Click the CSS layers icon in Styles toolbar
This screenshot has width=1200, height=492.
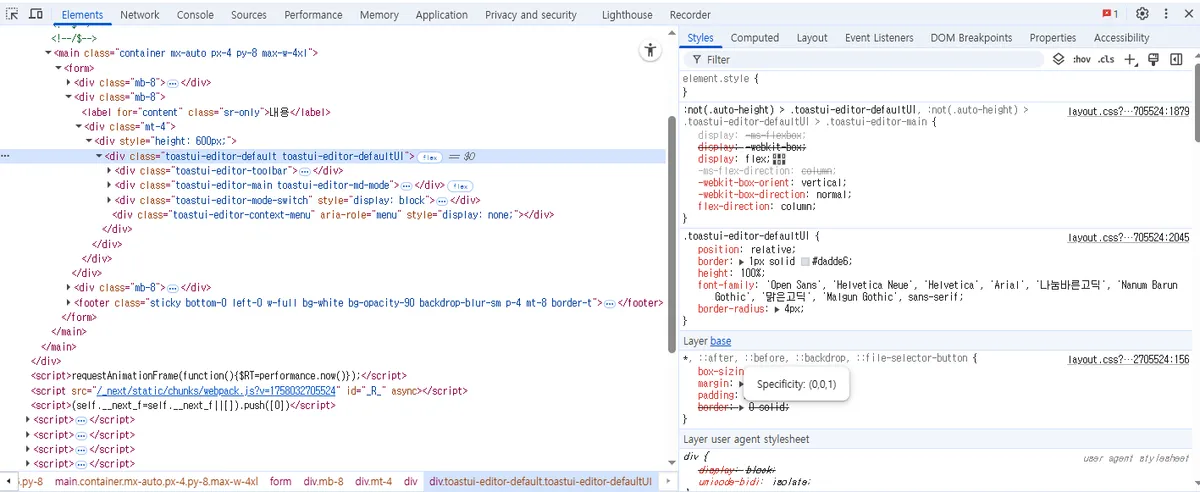[1058, 60]
